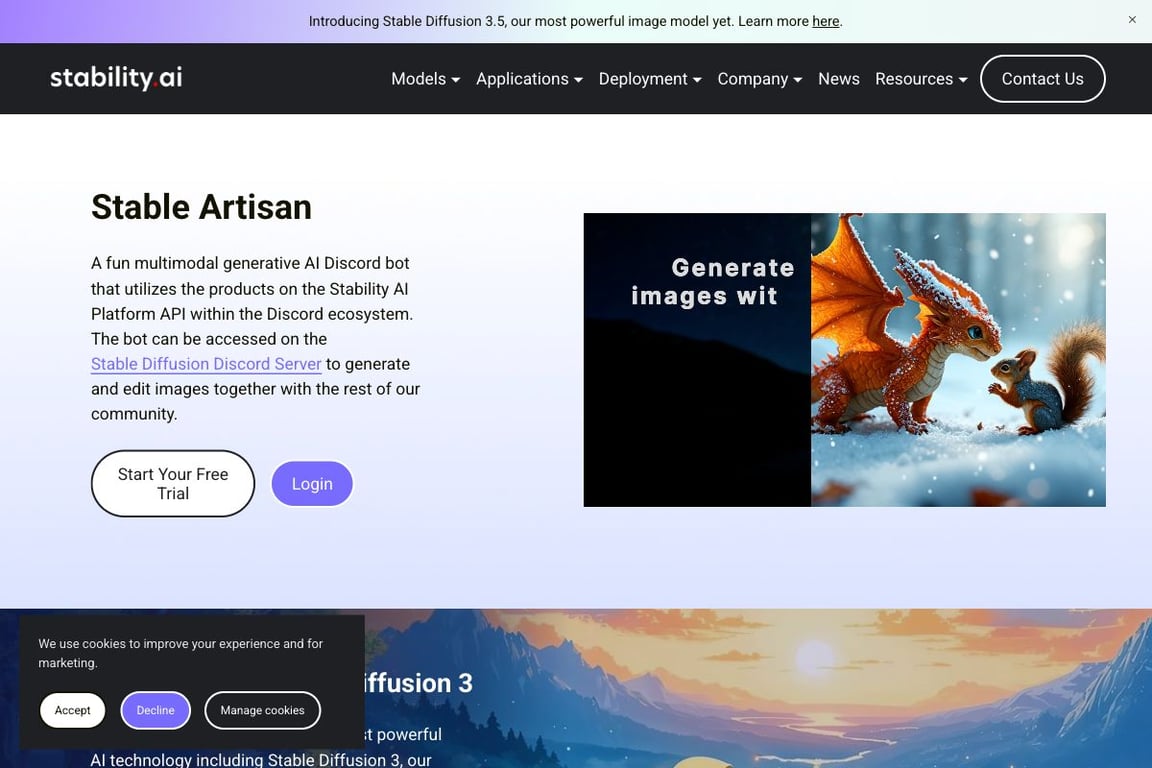
Task: Open the Company dropdown menu
Action: pos(760,79)
